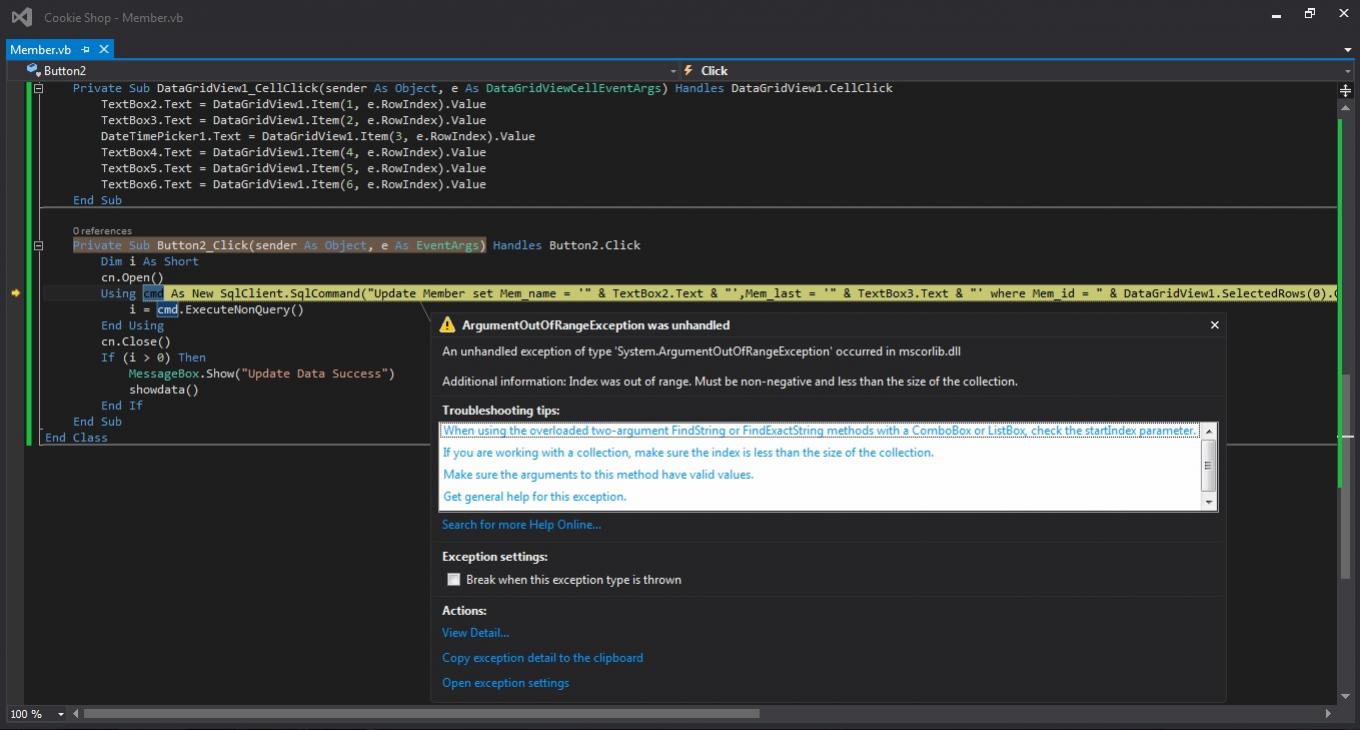
Task: Click the yellow current statement arrow
Action: 15,293
